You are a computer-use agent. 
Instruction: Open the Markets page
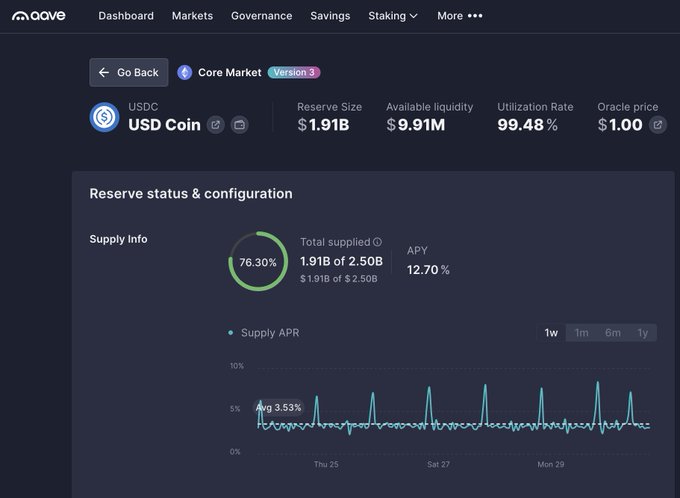[x=192, y=16]
